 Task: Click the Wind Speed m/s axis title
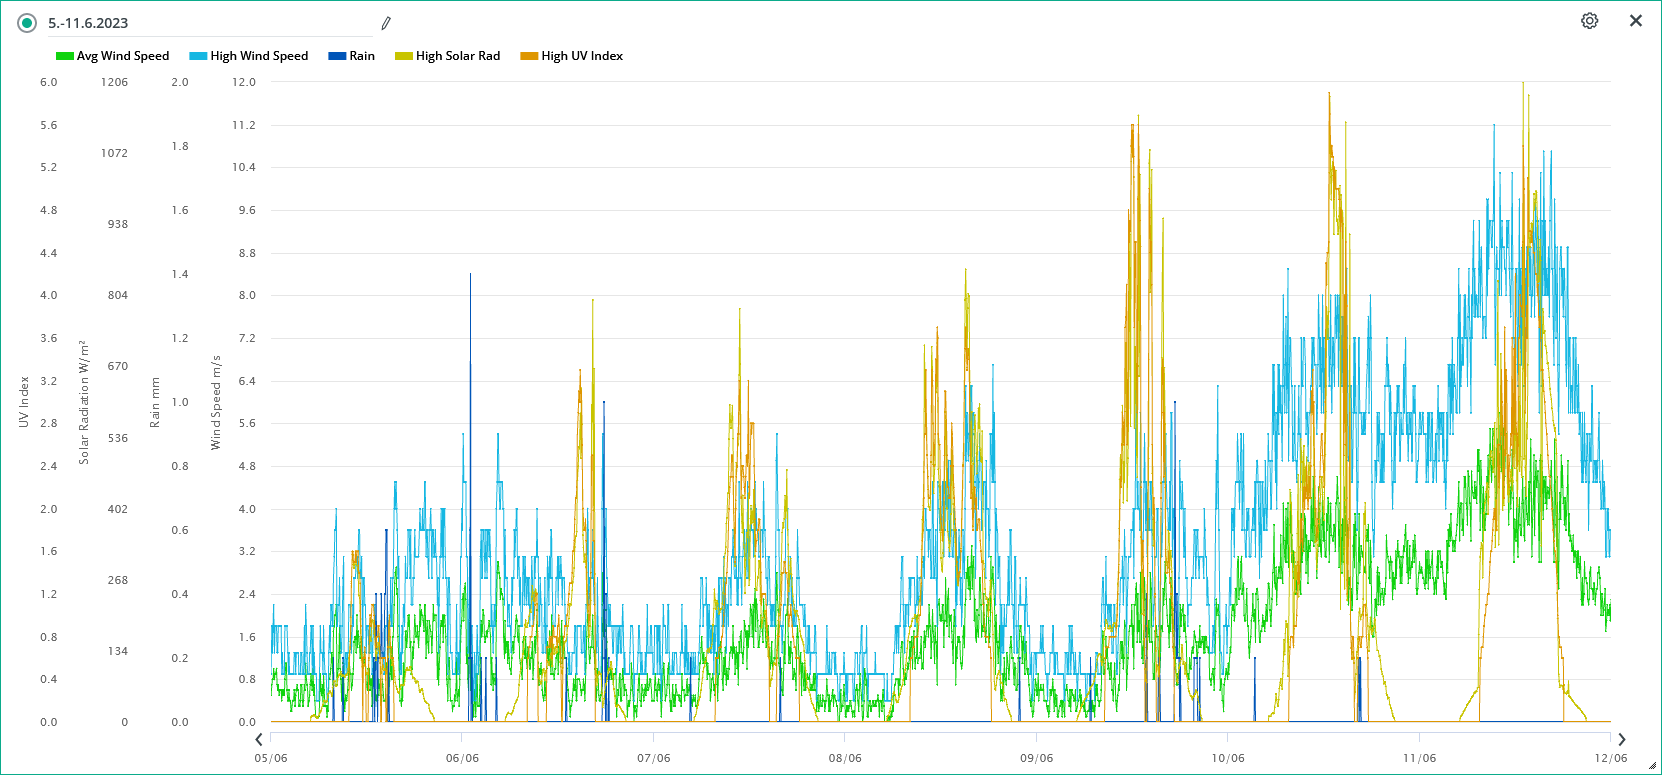tap(216, 402)
